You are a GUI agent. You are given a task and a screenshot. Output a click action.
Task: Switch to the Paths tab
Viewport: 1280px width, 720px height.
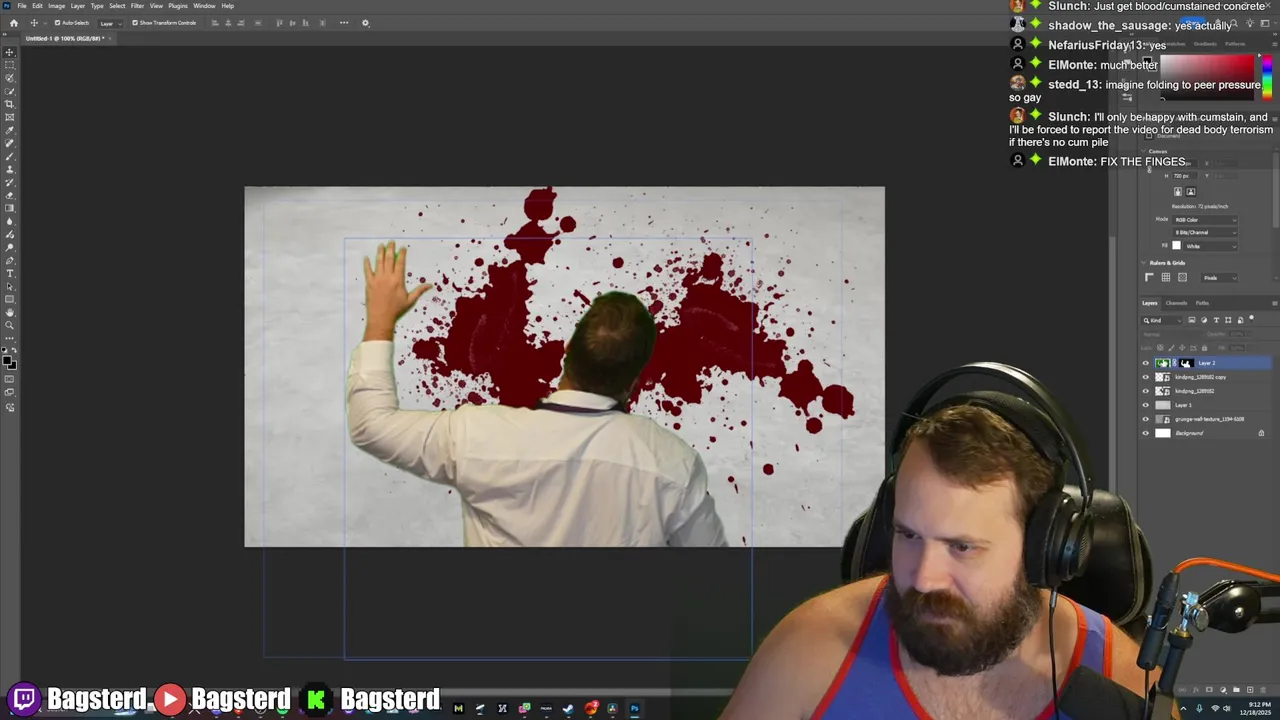click(1202, 303)
